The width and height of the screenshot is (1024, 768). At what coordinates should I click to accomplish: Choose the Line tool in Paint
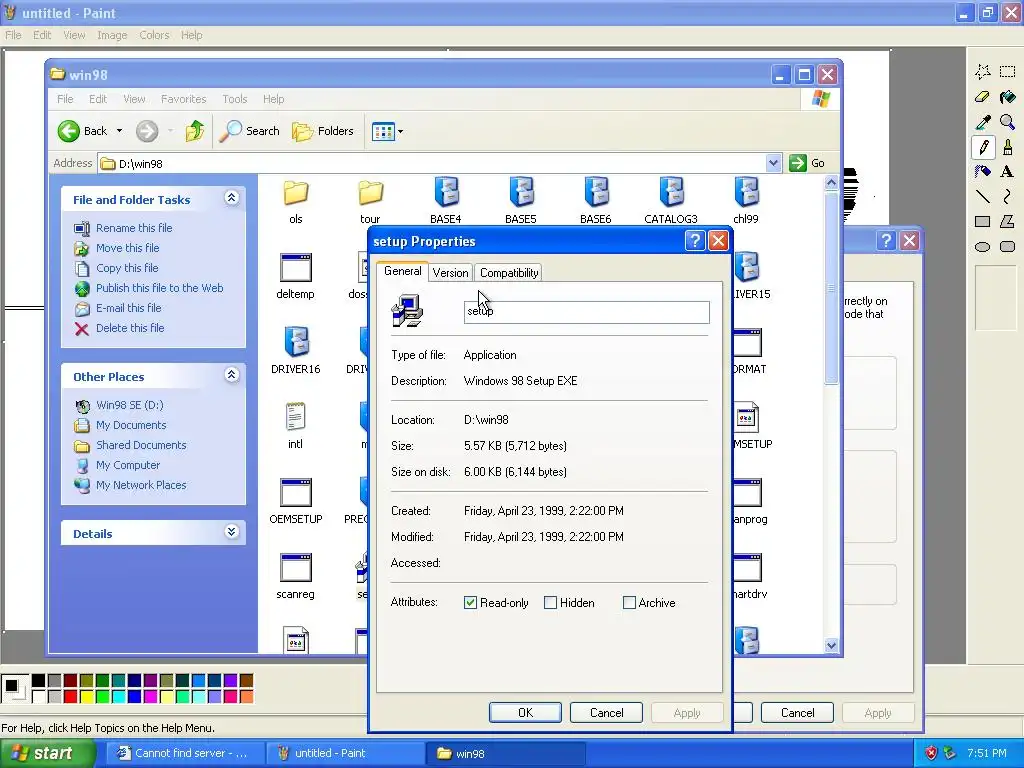tap(982, 197)
